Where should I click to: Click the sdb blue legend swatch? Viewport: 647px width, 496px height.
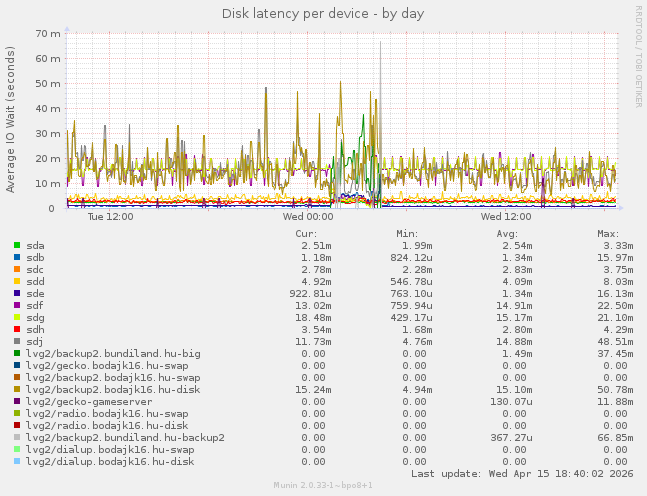click(x=17, y=257)
